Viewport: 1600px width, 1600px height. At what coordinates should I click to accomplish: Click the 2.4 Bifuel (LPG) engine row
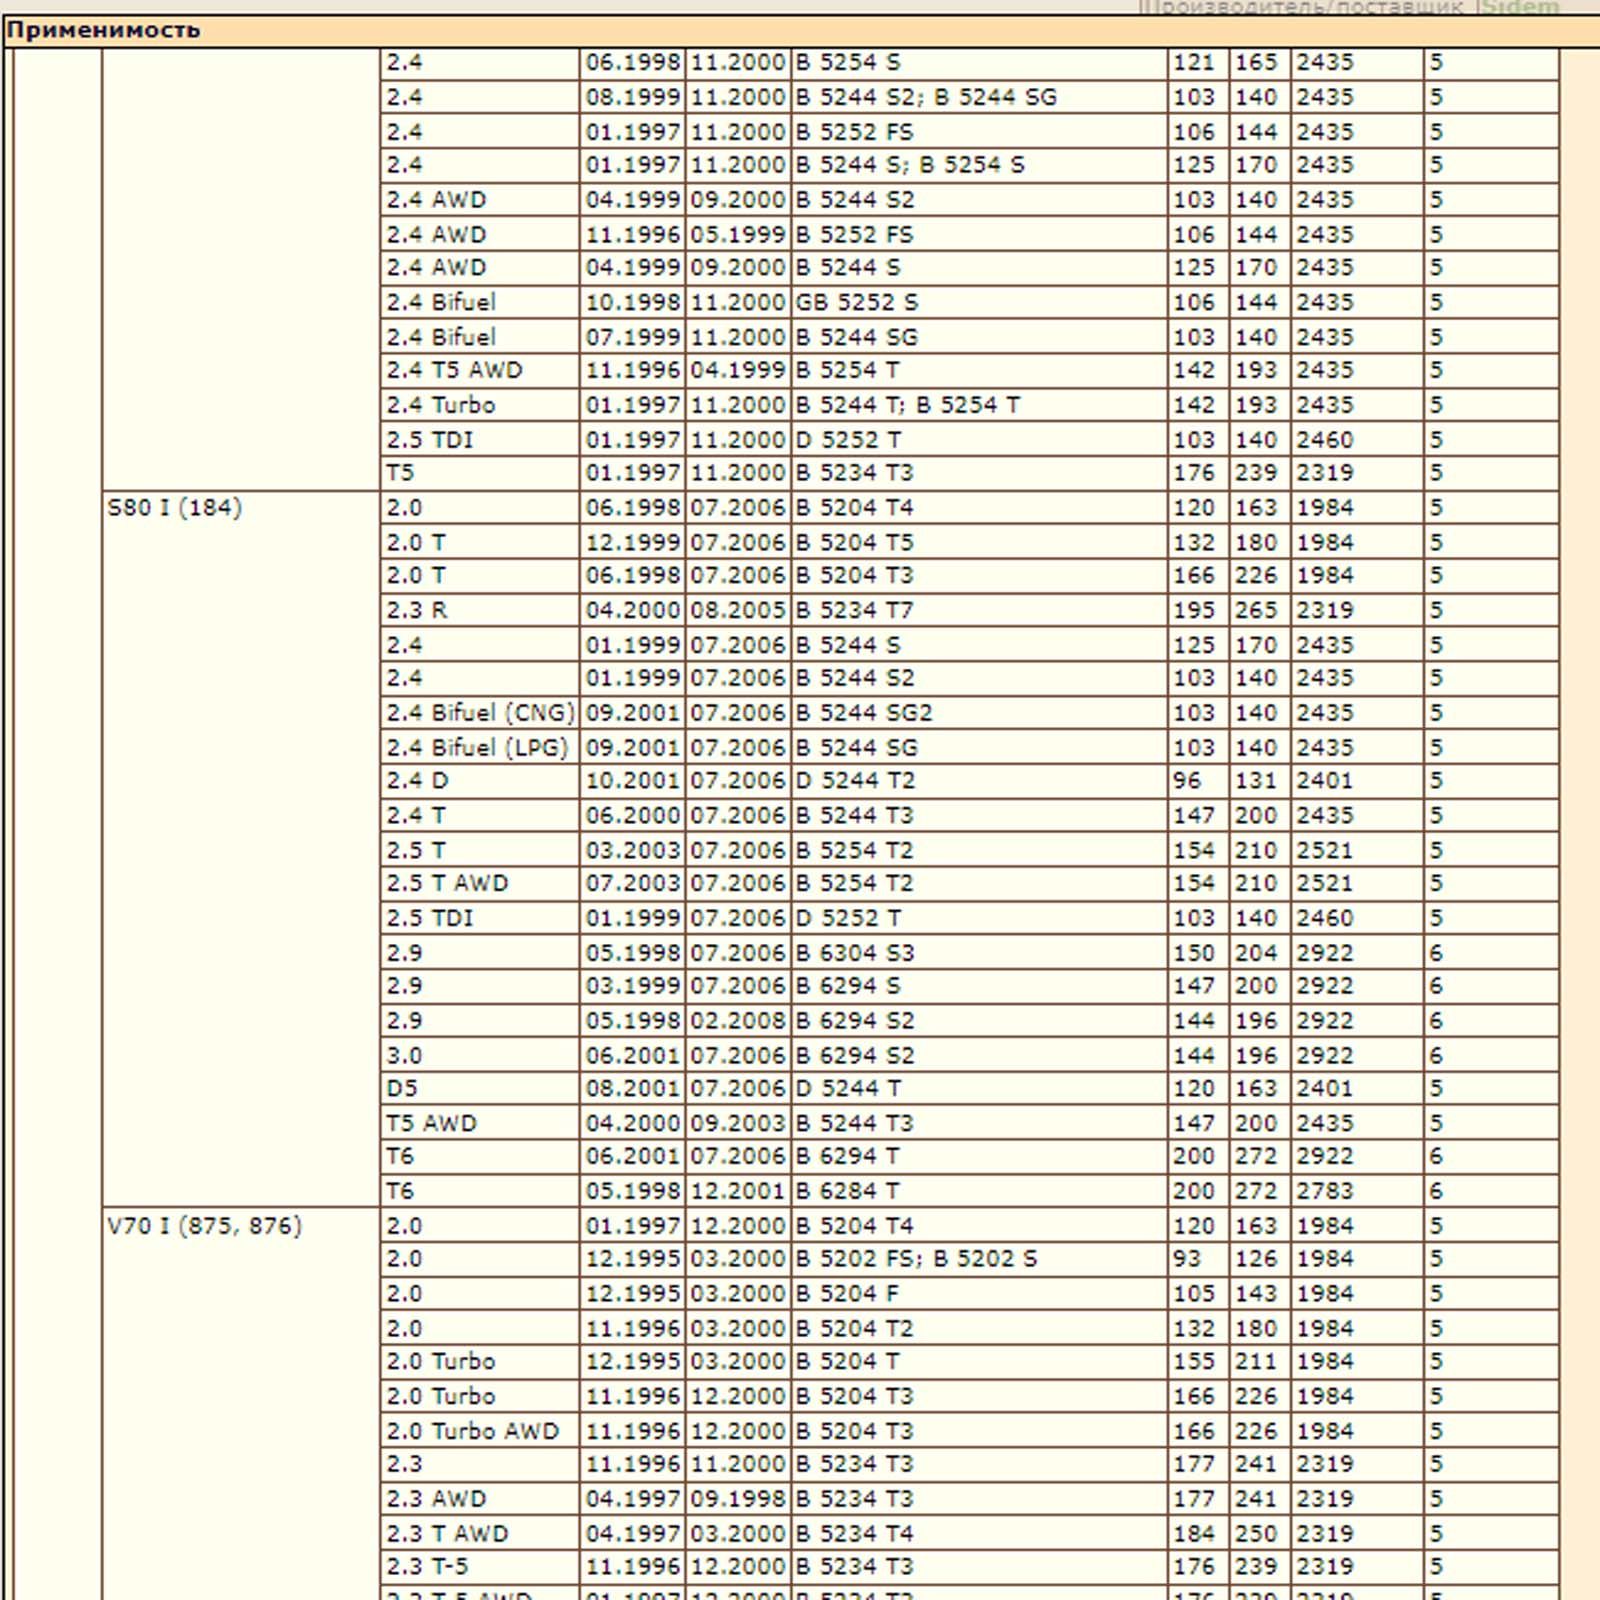click(969, 747)
